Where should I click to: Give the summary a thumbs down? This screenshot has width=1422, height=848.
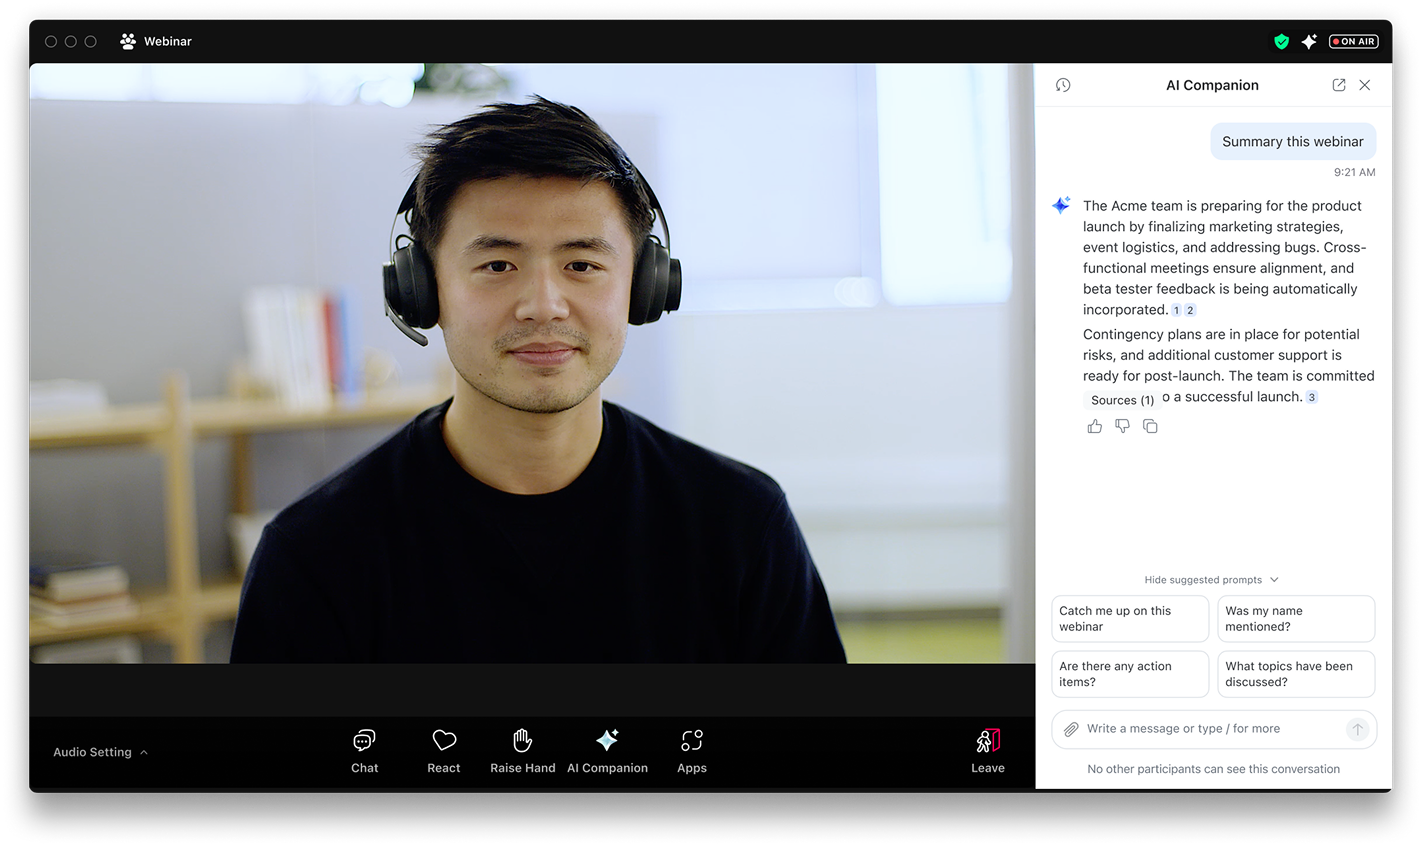[1123, 427]
